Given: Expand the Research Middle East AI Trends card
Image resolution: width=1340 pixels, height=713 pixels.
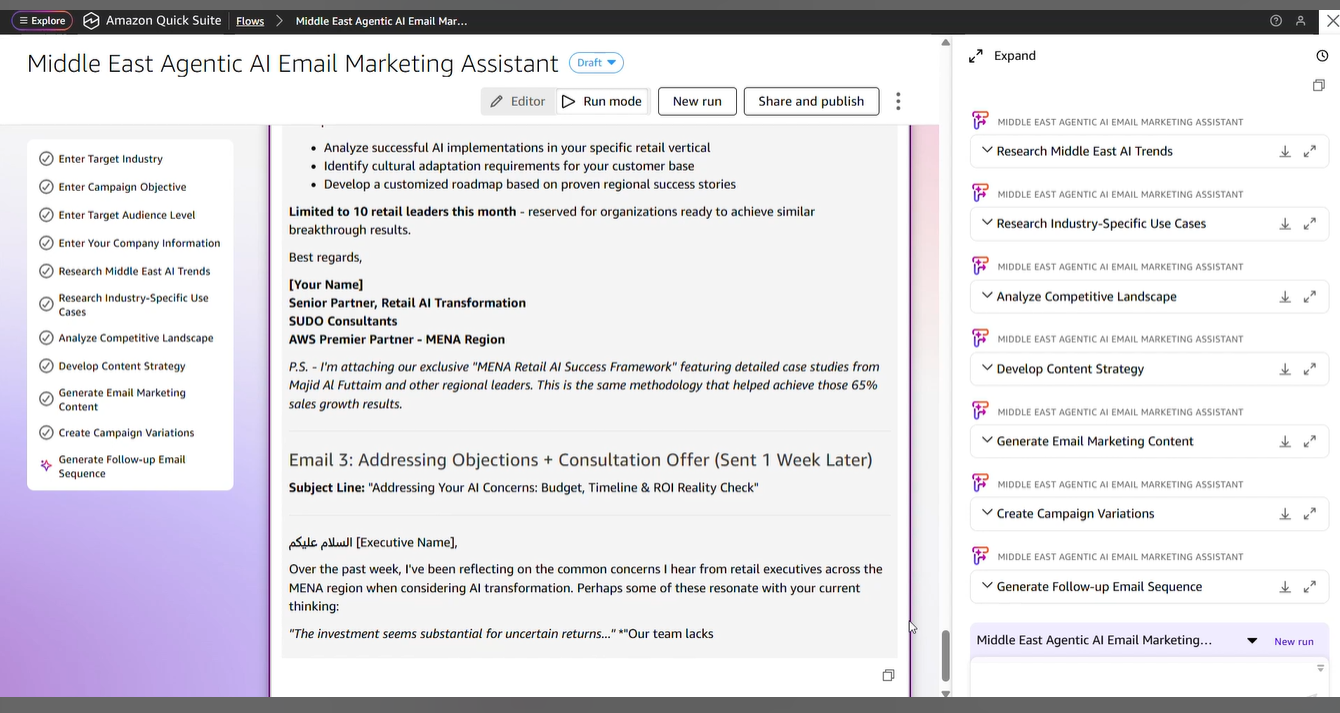Looking at the screenshot, I should [987, 151].
